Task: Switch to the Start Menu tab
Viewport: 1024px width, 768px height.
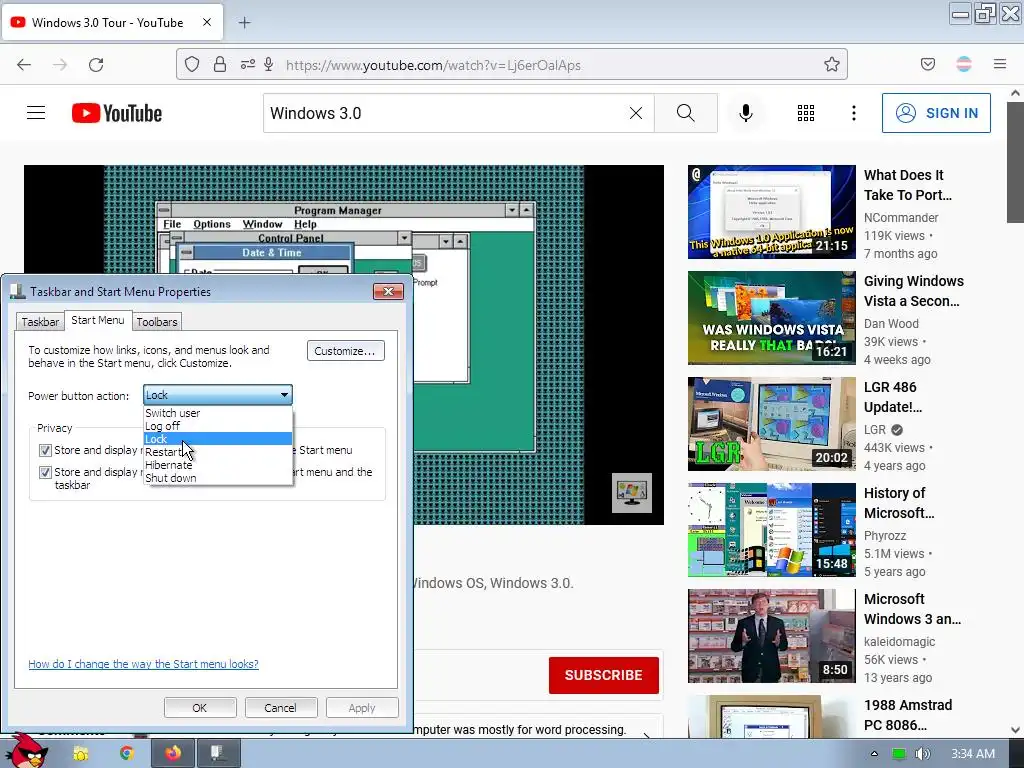Action: 97,320
